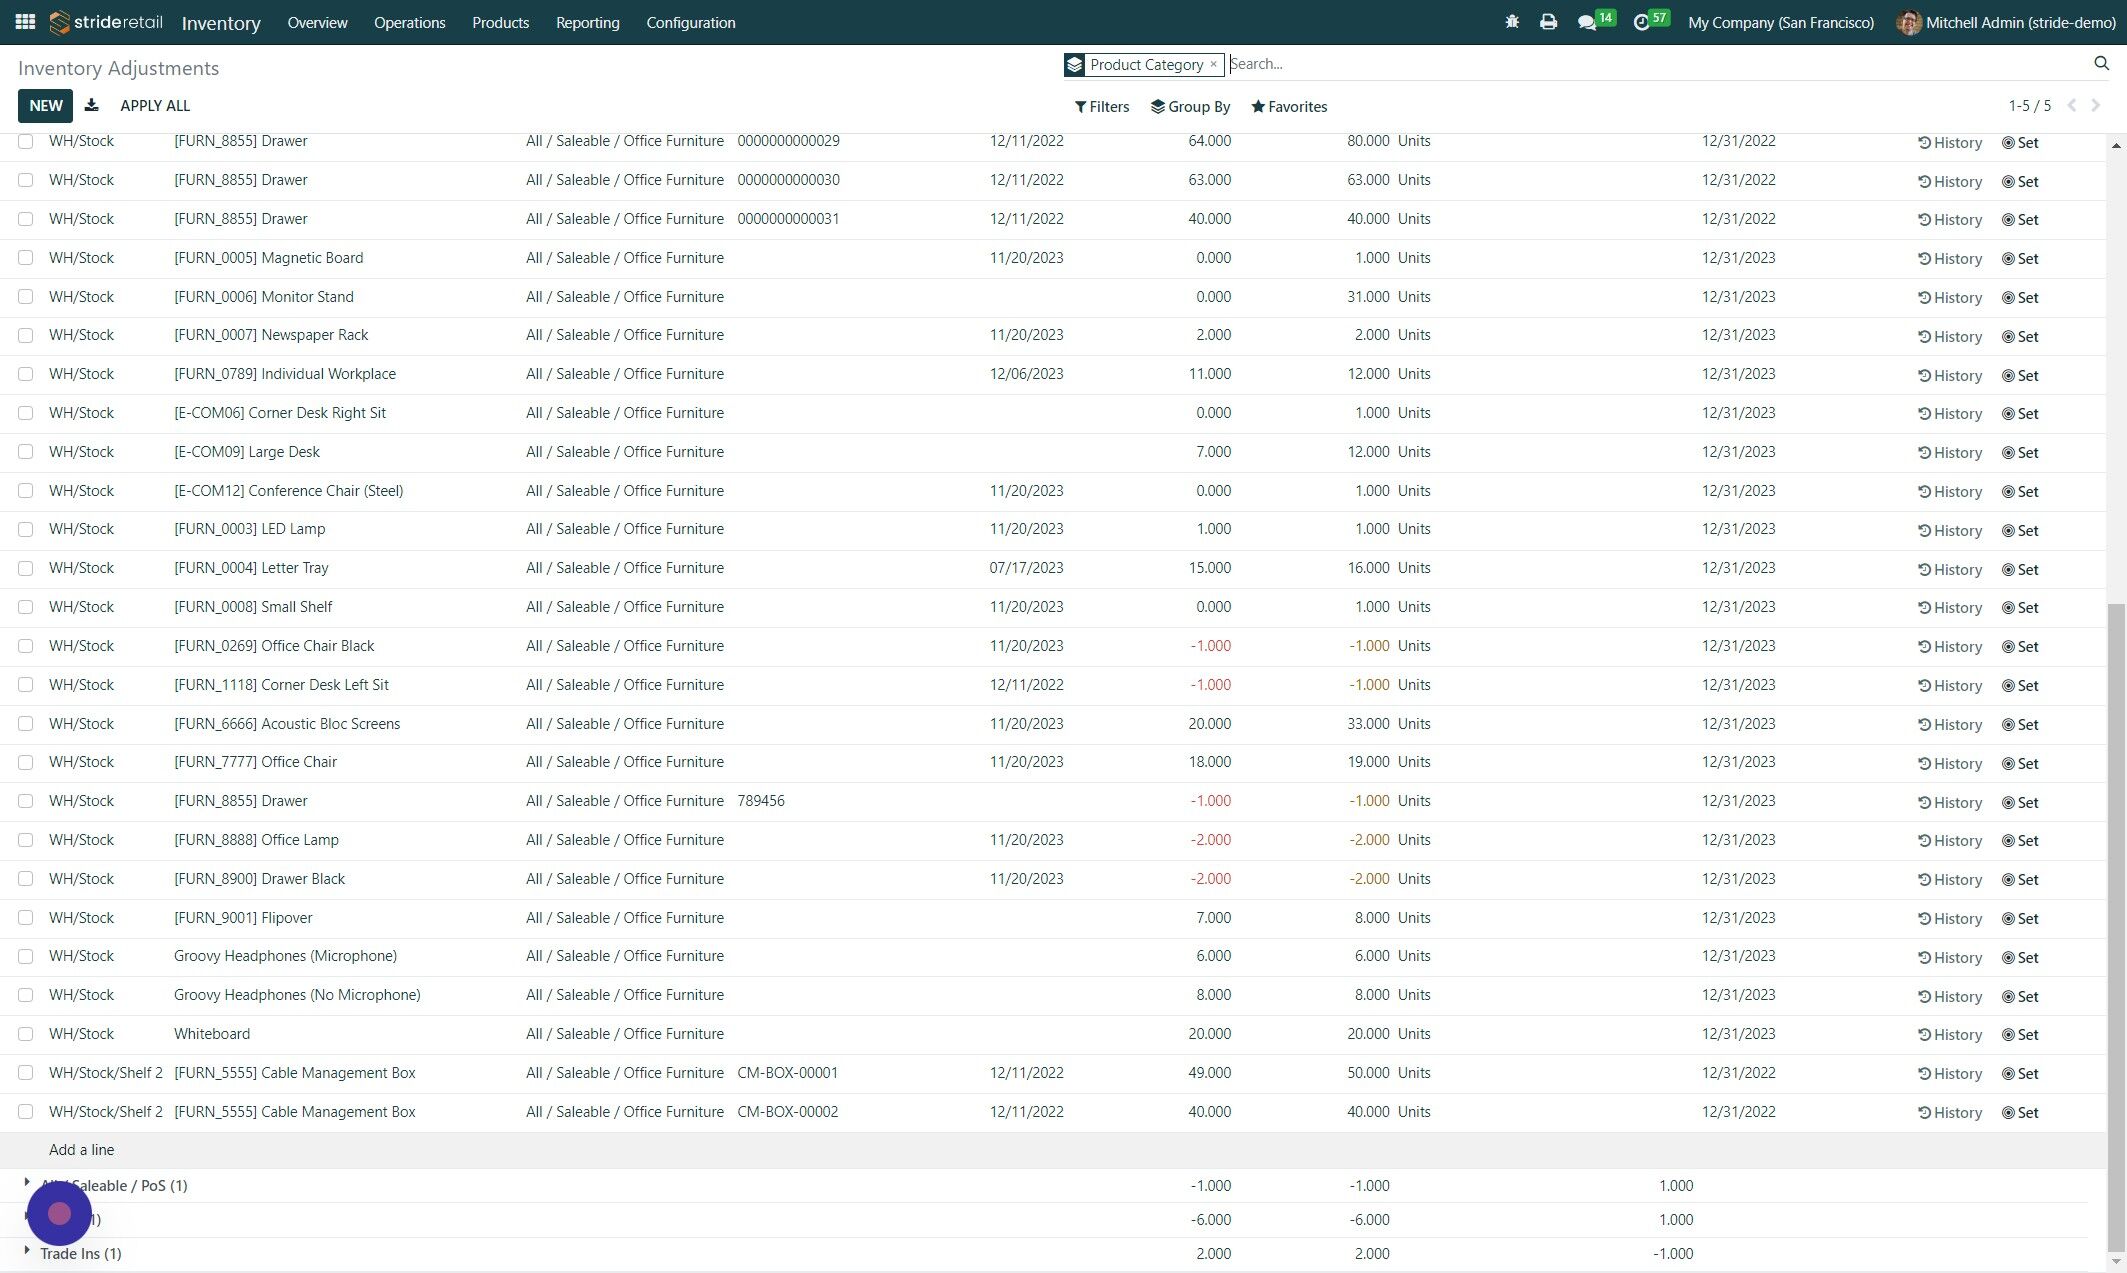Open the messages chat icon with 14 badge
Screen dimensions: 2127x1273
point(1587,22)
